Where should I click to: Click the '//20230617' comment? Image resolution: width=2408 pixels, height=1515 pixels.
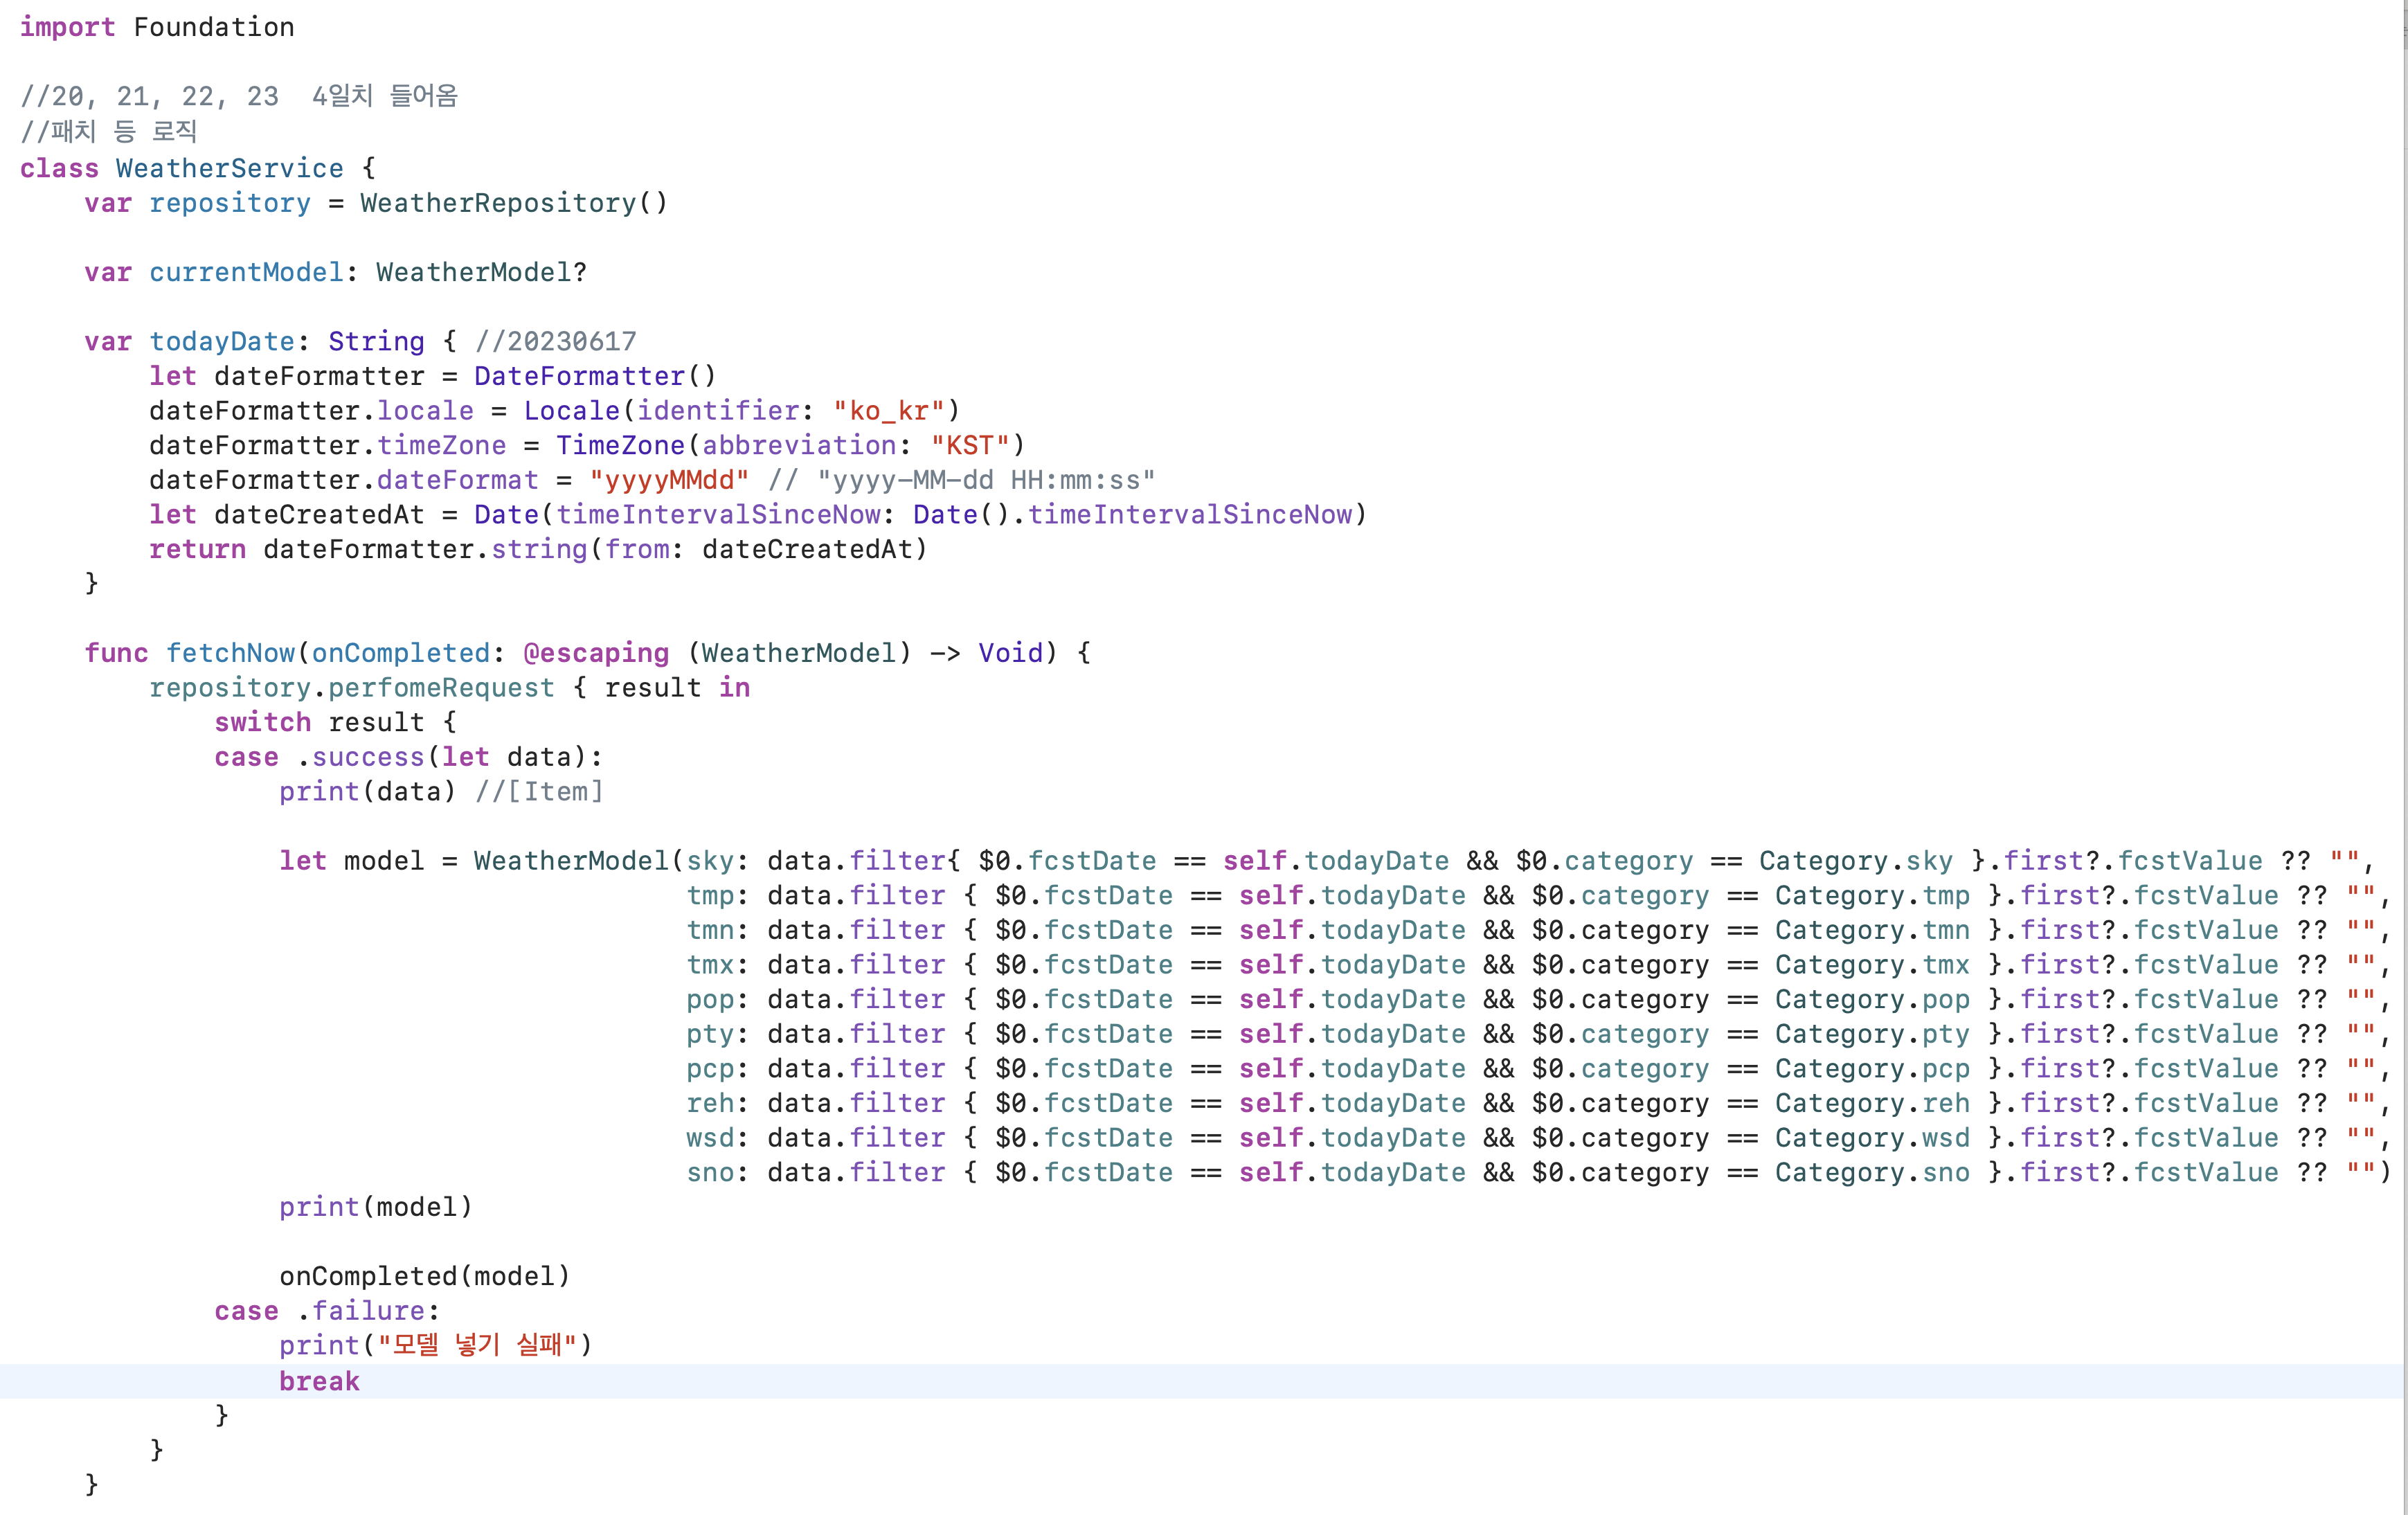[x=556, y=341]
